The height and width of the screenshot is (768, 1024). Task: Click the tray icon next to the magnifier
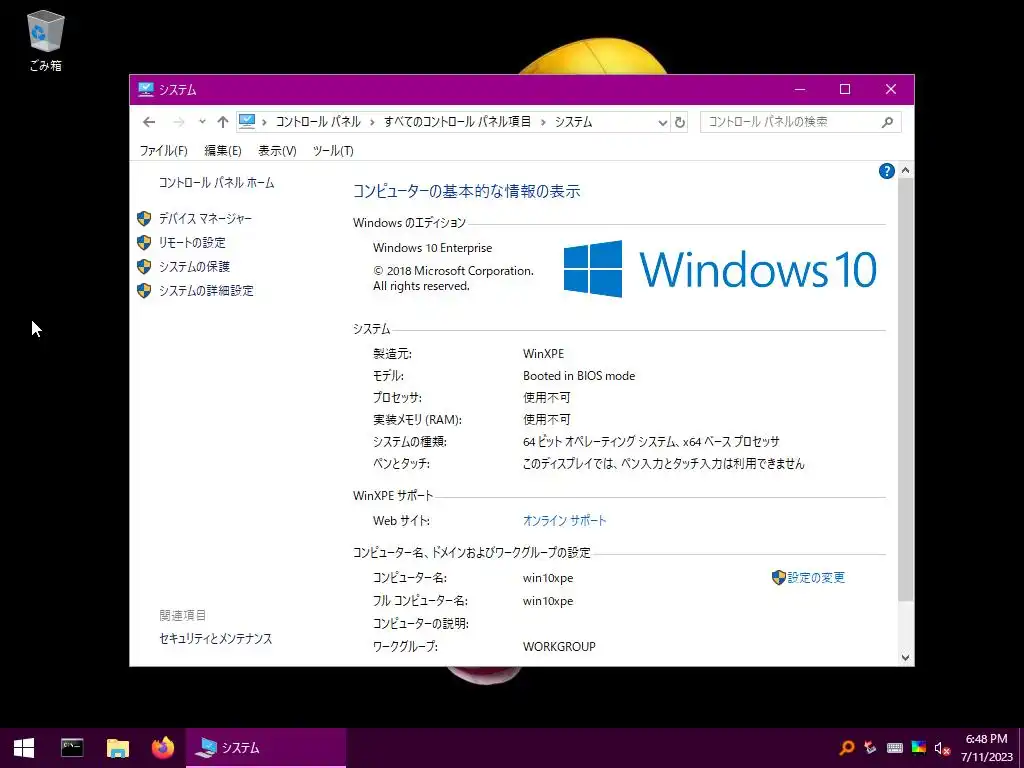(x=870, y=748)
